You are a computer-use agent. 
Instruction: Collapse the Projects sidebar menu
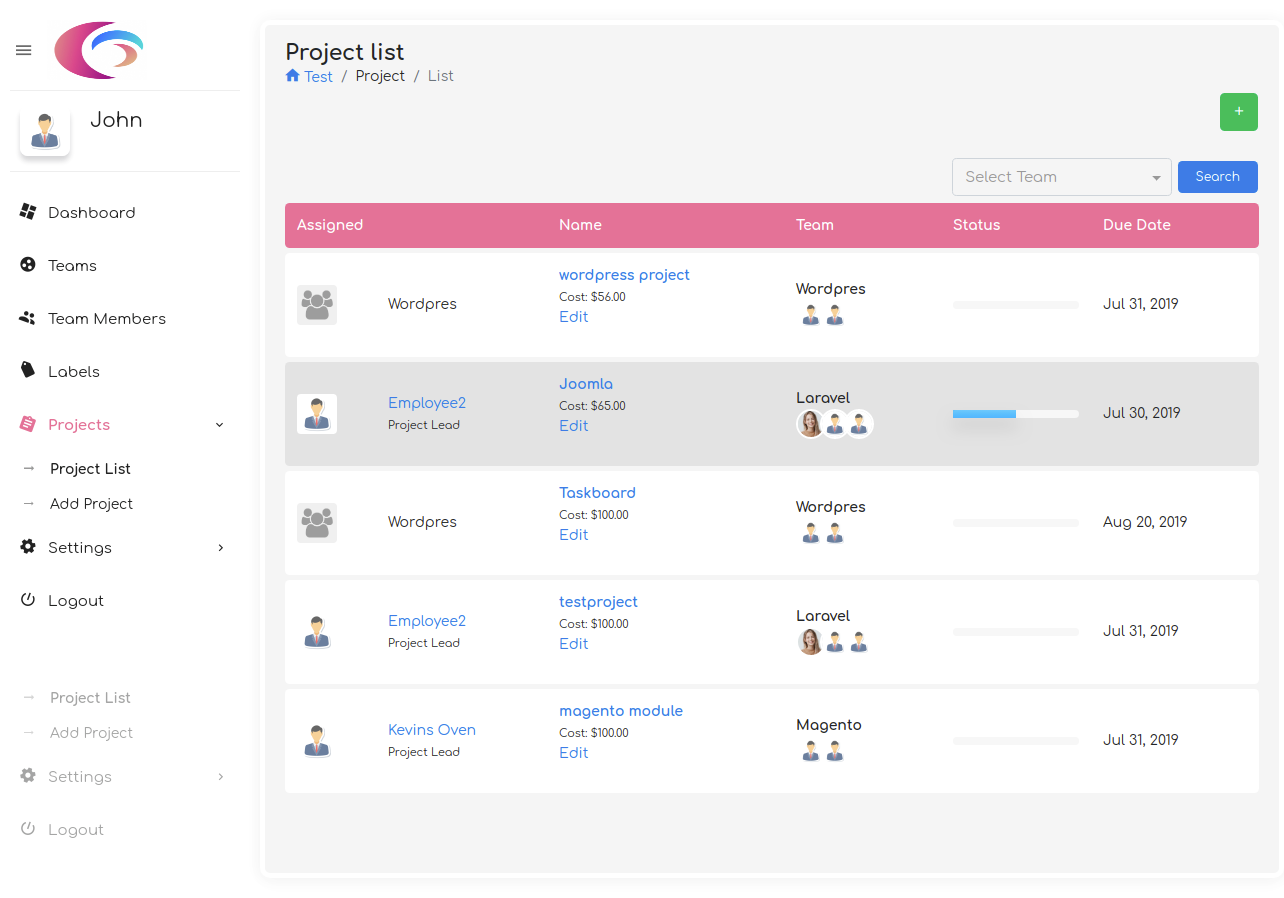point(220,425)
